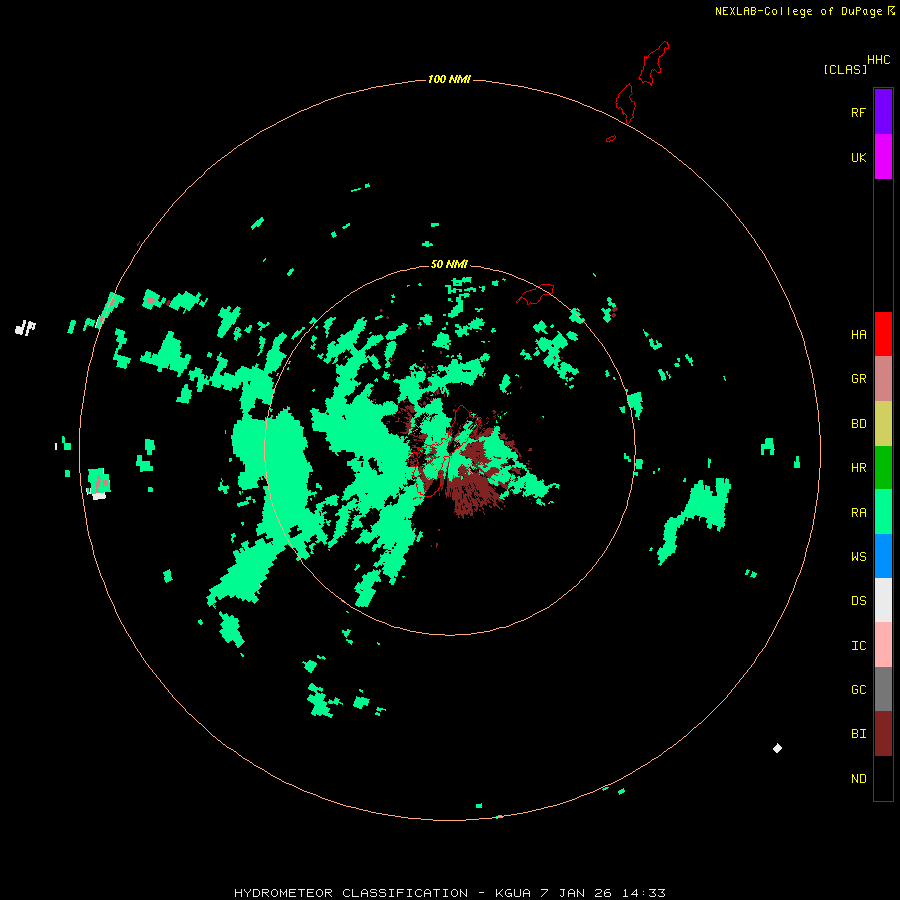This screenshot has height=900, width=900.
Task: Click the 50 NMI range ring label
Action: [449, 264]
